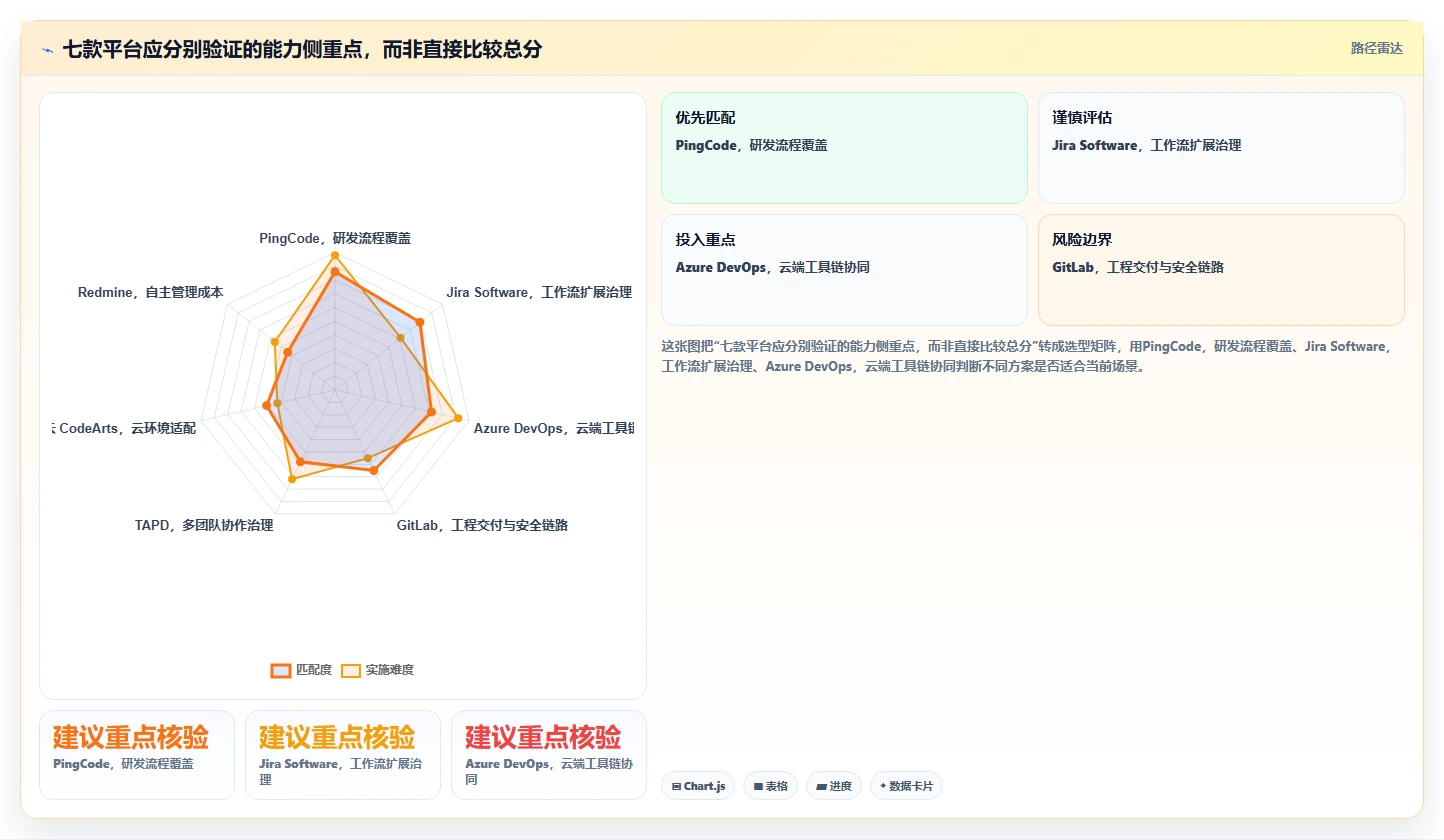Click the 谨慎评估 card heading
Viewport: 1444px width, 840px height.
(1082, 118)
